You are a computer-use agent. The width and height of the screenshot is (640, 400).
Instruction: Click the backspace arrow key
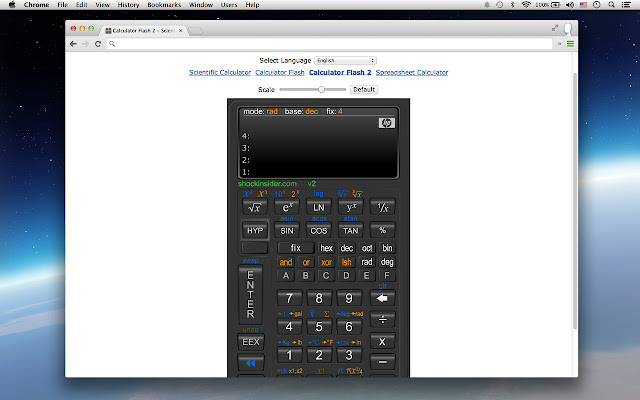(382, 298)
